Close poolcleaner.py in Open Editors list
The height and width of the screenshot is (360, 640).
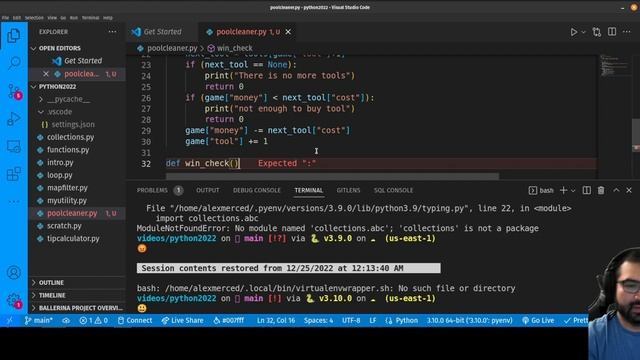pos(46,74)
